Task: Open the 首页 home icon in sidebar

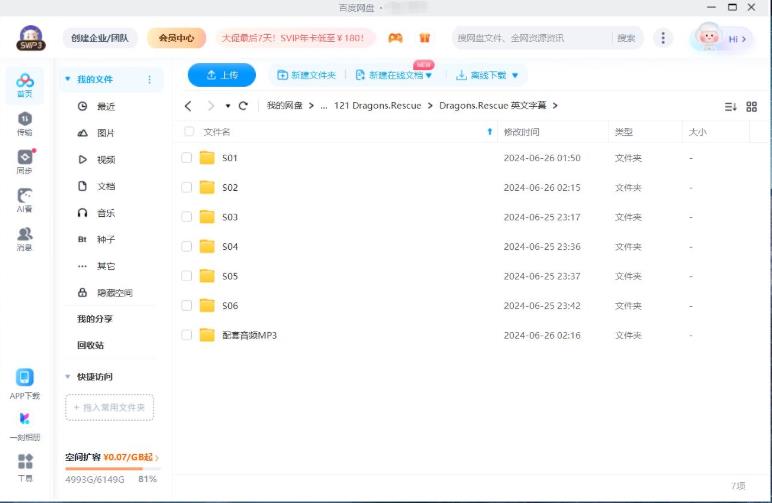Action: pyautogui.click(x=25, y=85)
